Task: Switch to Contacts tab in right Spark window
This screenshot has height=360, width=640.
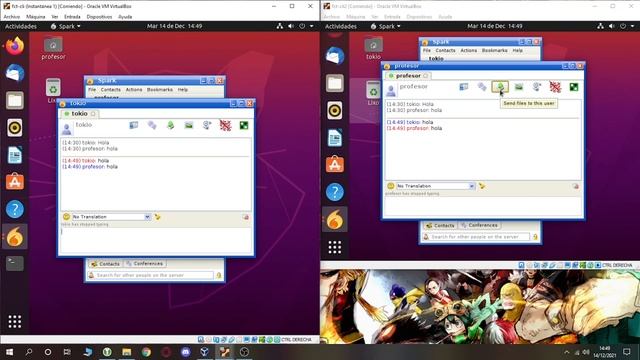Action: click(440, 225)
